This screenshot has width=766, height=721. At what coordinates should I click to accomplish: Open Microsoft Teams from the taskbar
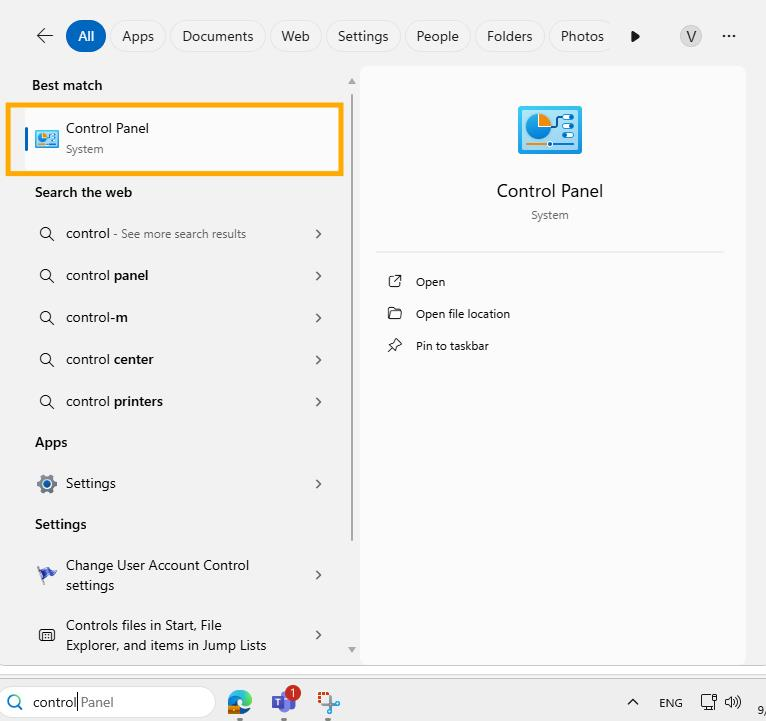tap(284, 701)
